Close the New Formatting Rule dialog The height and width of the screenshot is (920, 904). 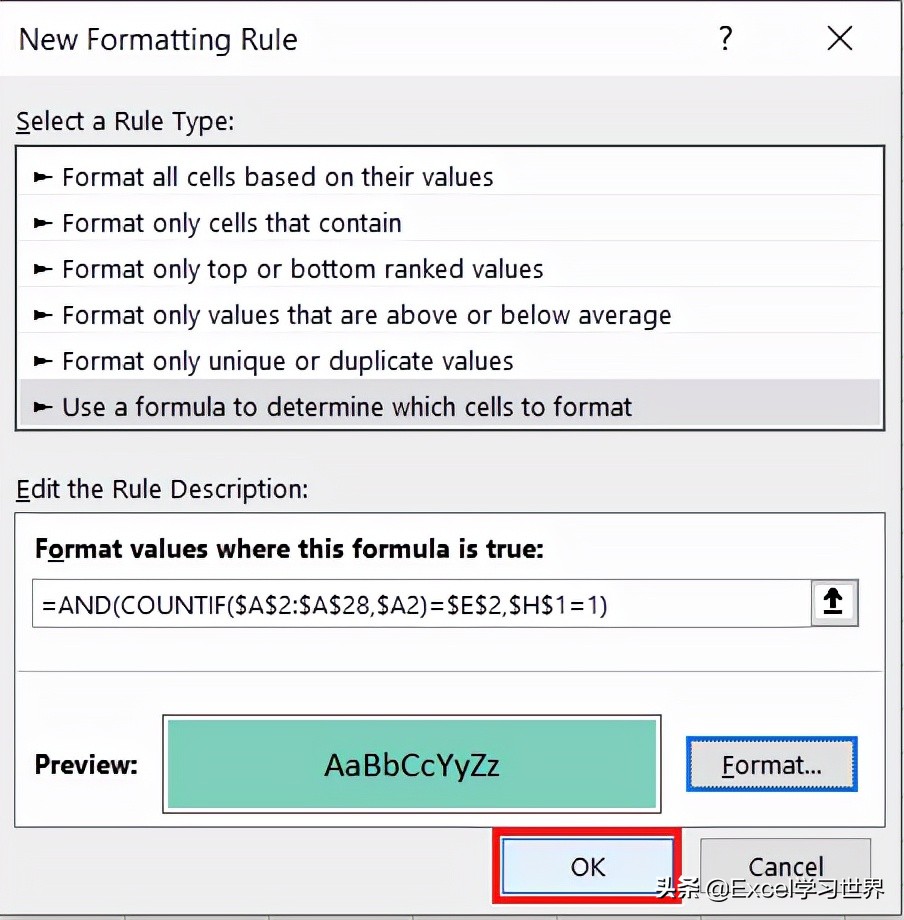(x=840, y=40)
